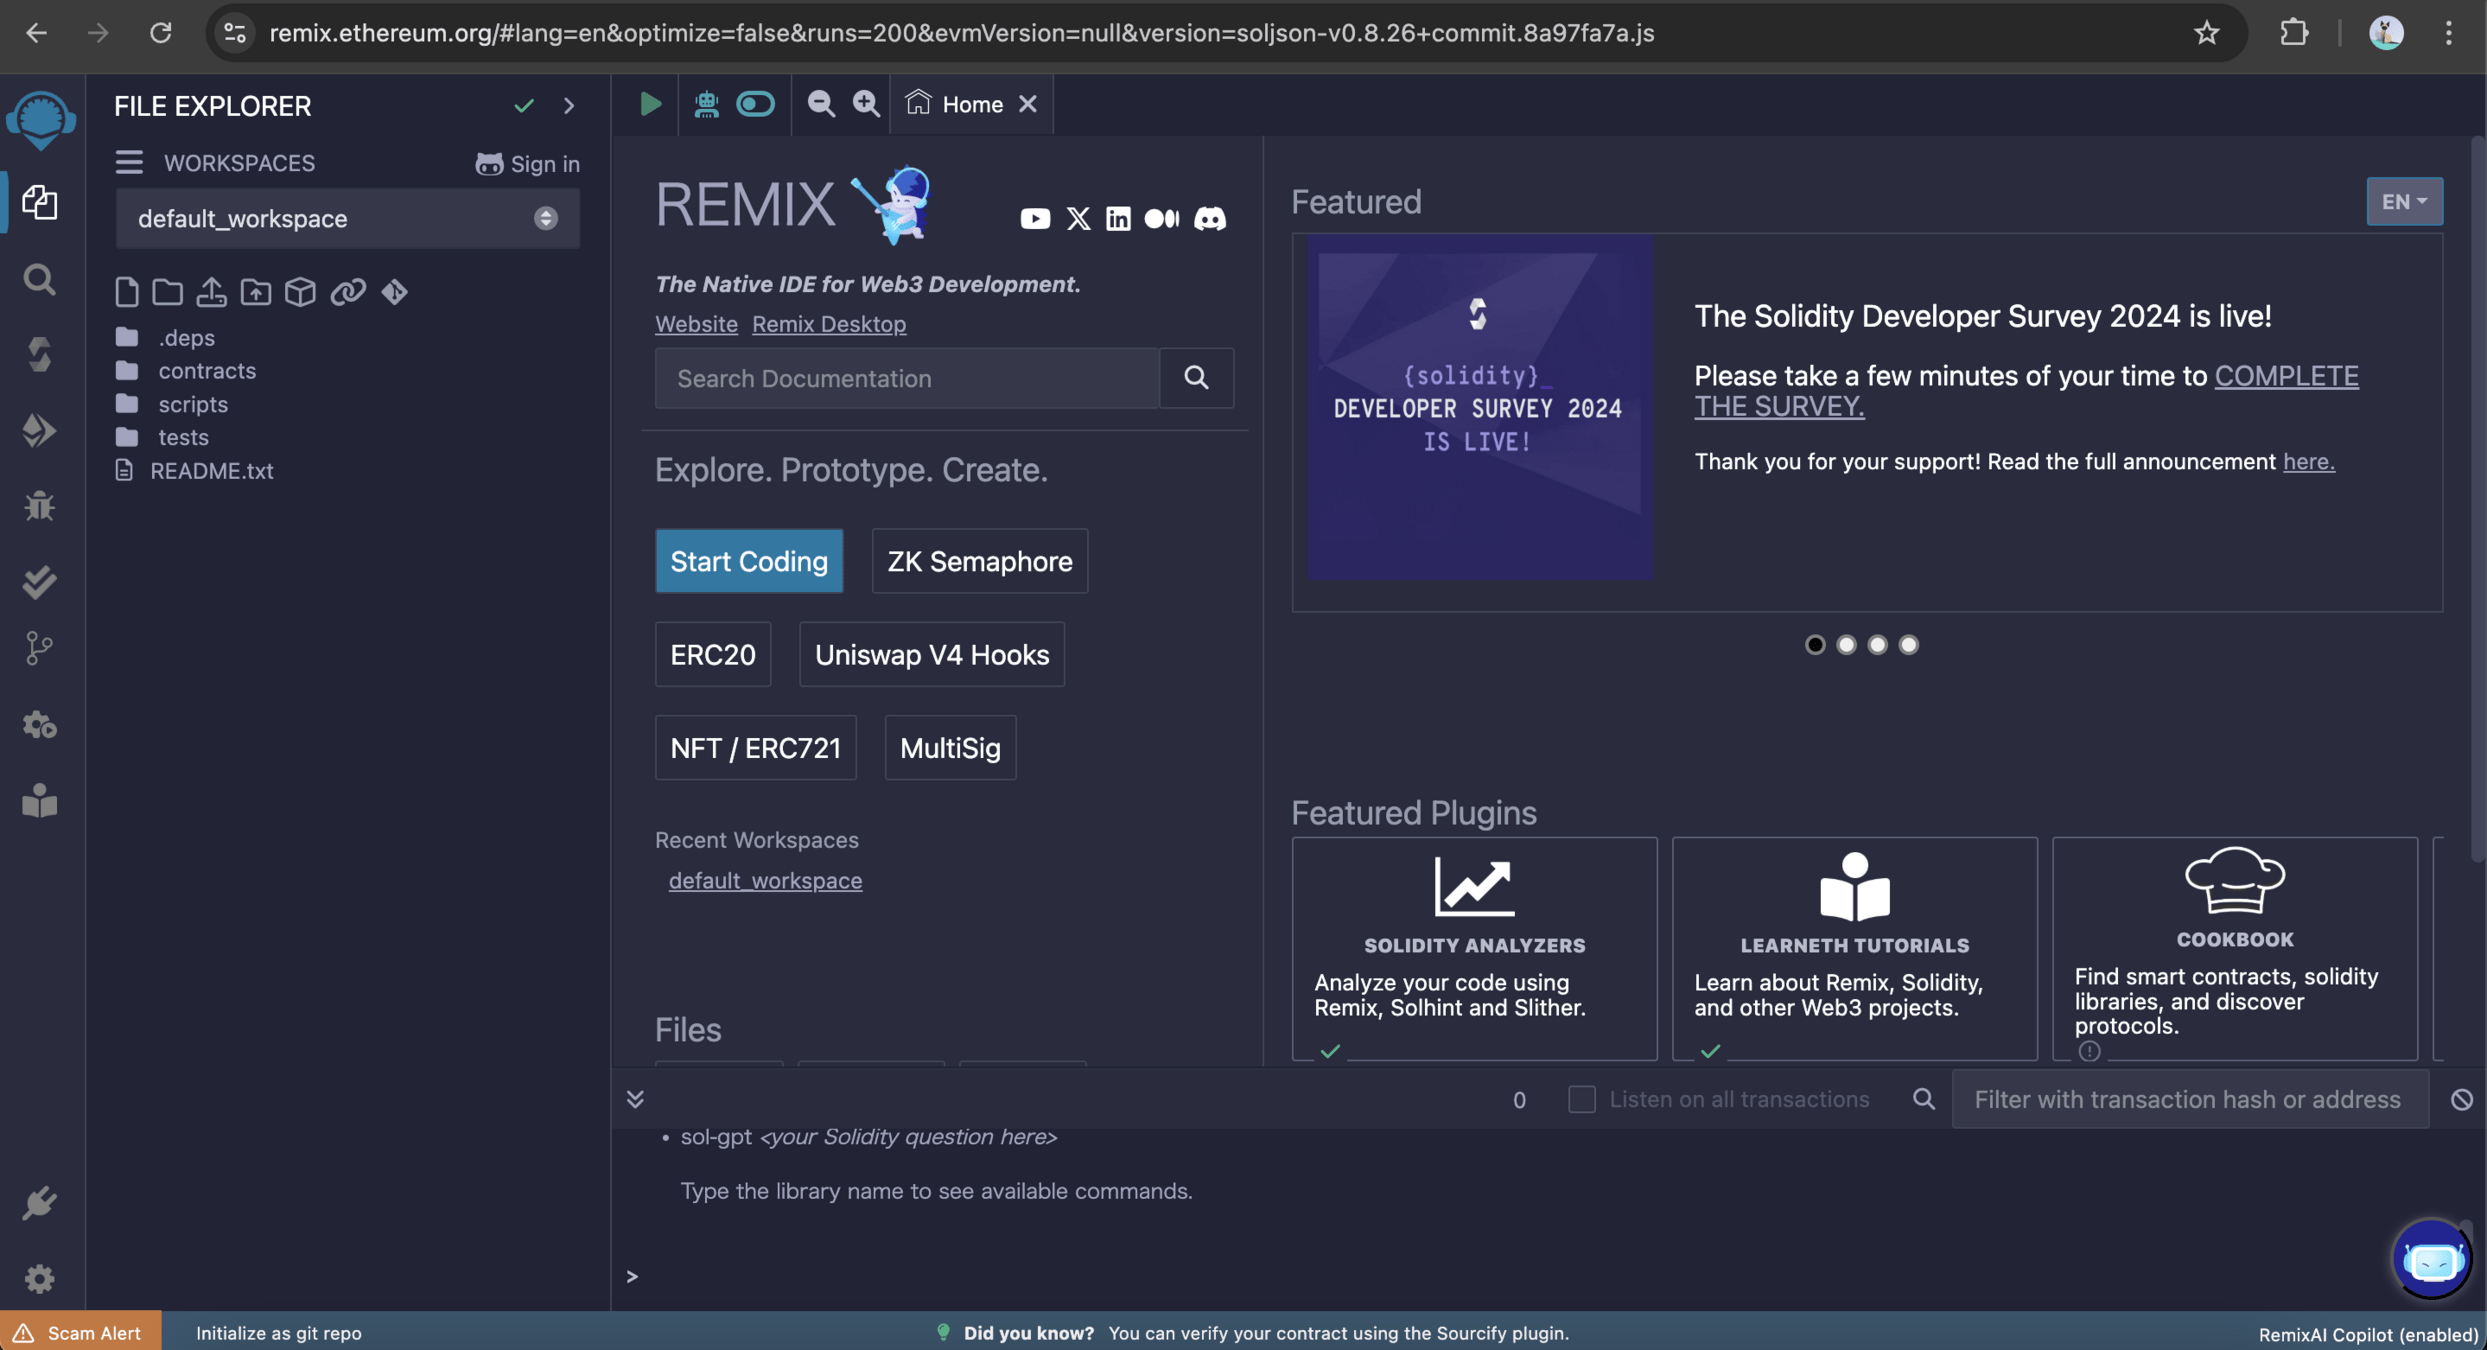
Task: Enable Listen on all transactions checkbox
Action: click(x=1581, y=1099)
